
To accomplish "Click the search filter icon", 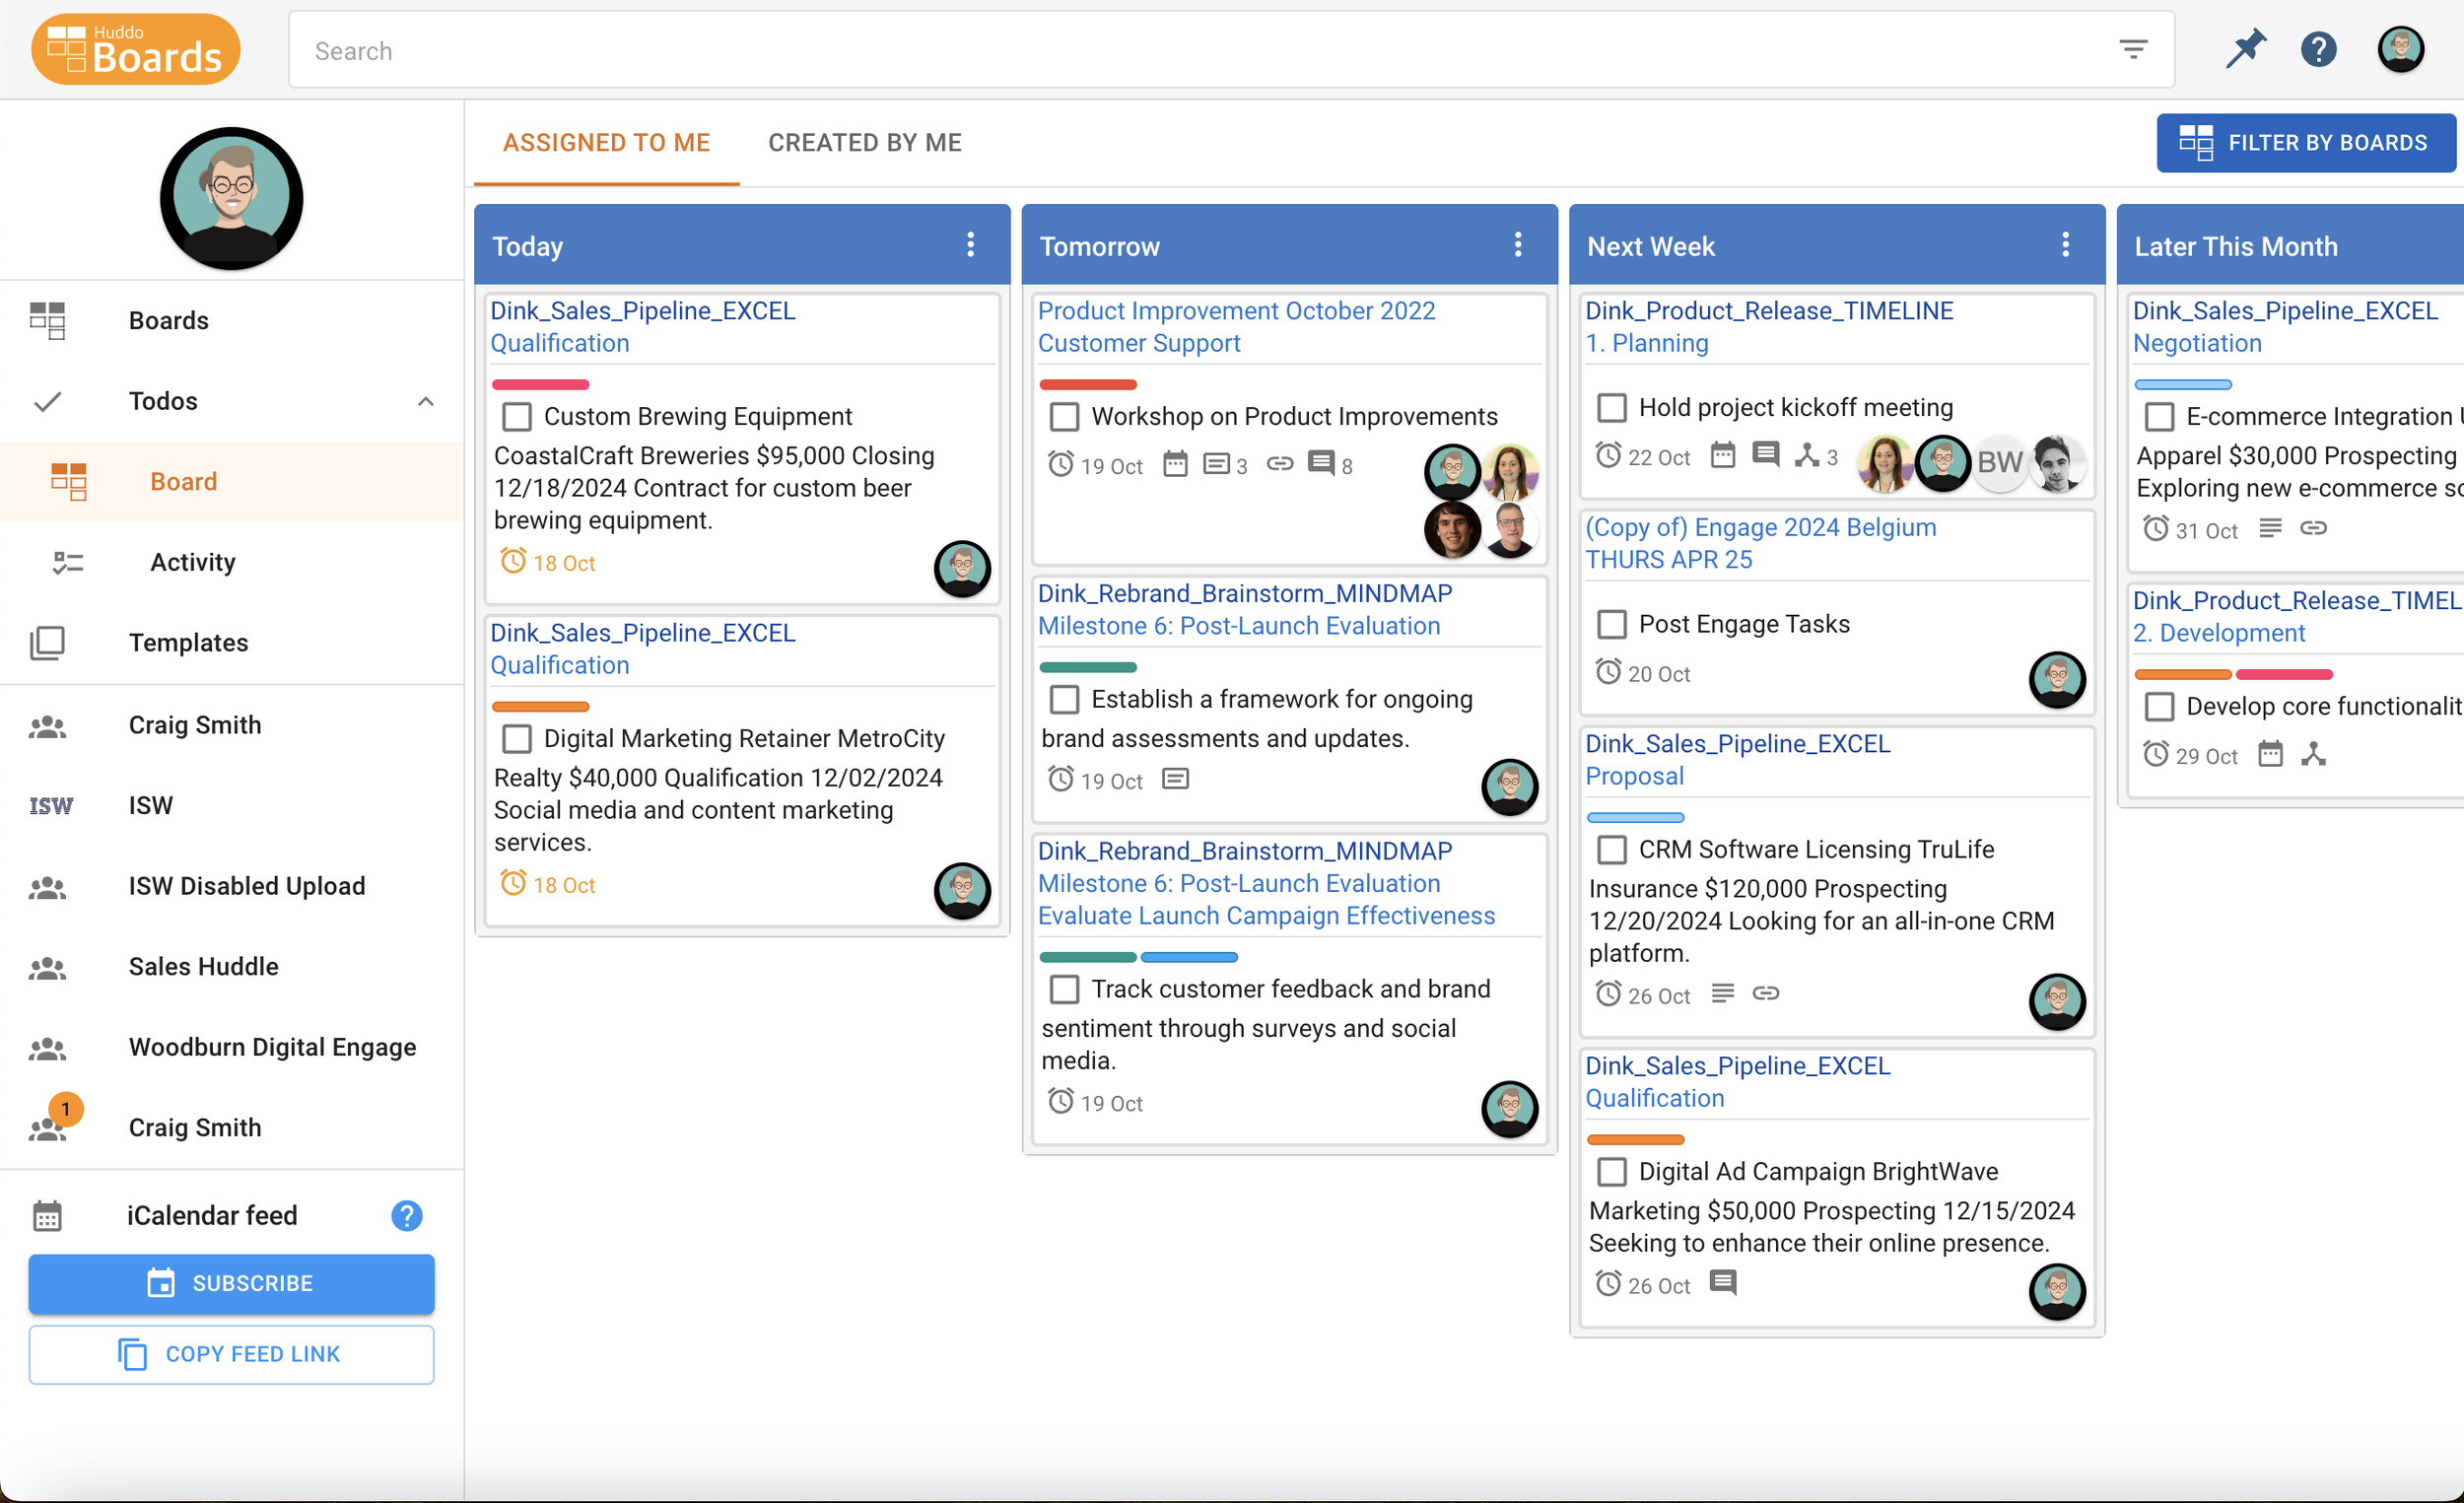I will 2133,49.
